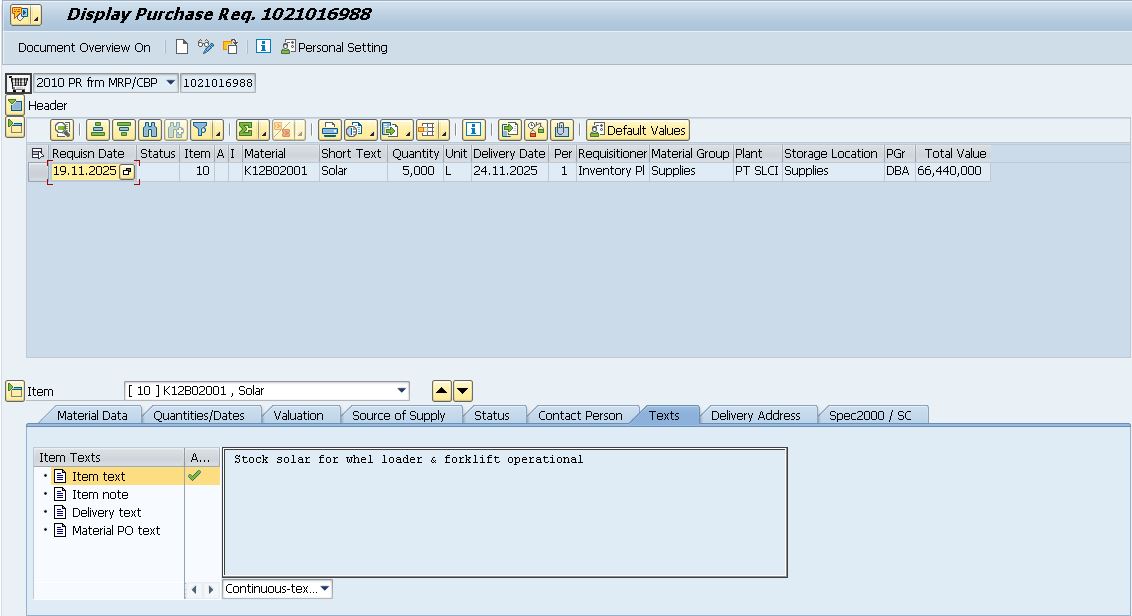The width and height of the screenshot is (1132, 616).
Task: Click the Sort ascending icon in grid toolbar
Action: pyautogui.click(x=97, y=130)
